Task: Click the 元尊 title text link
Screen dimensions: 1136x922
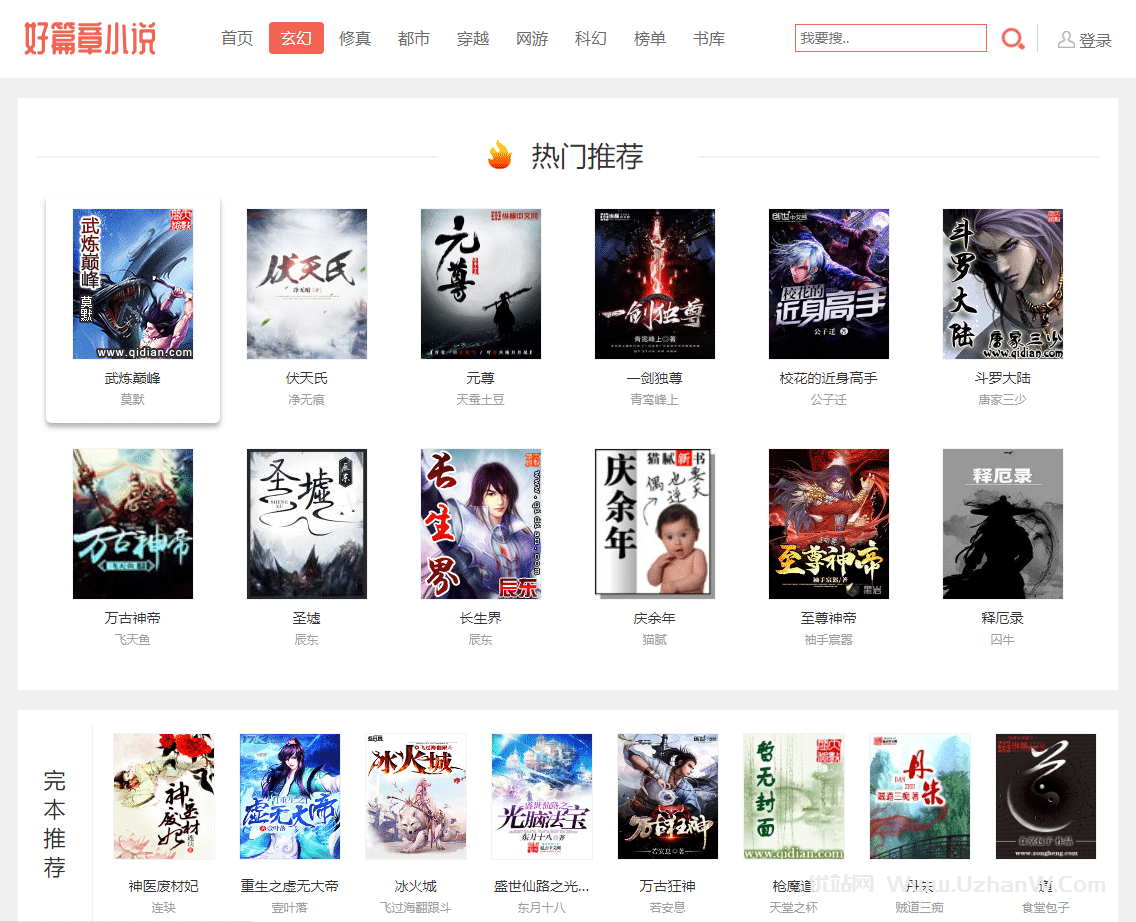Action: click(480, 378)
